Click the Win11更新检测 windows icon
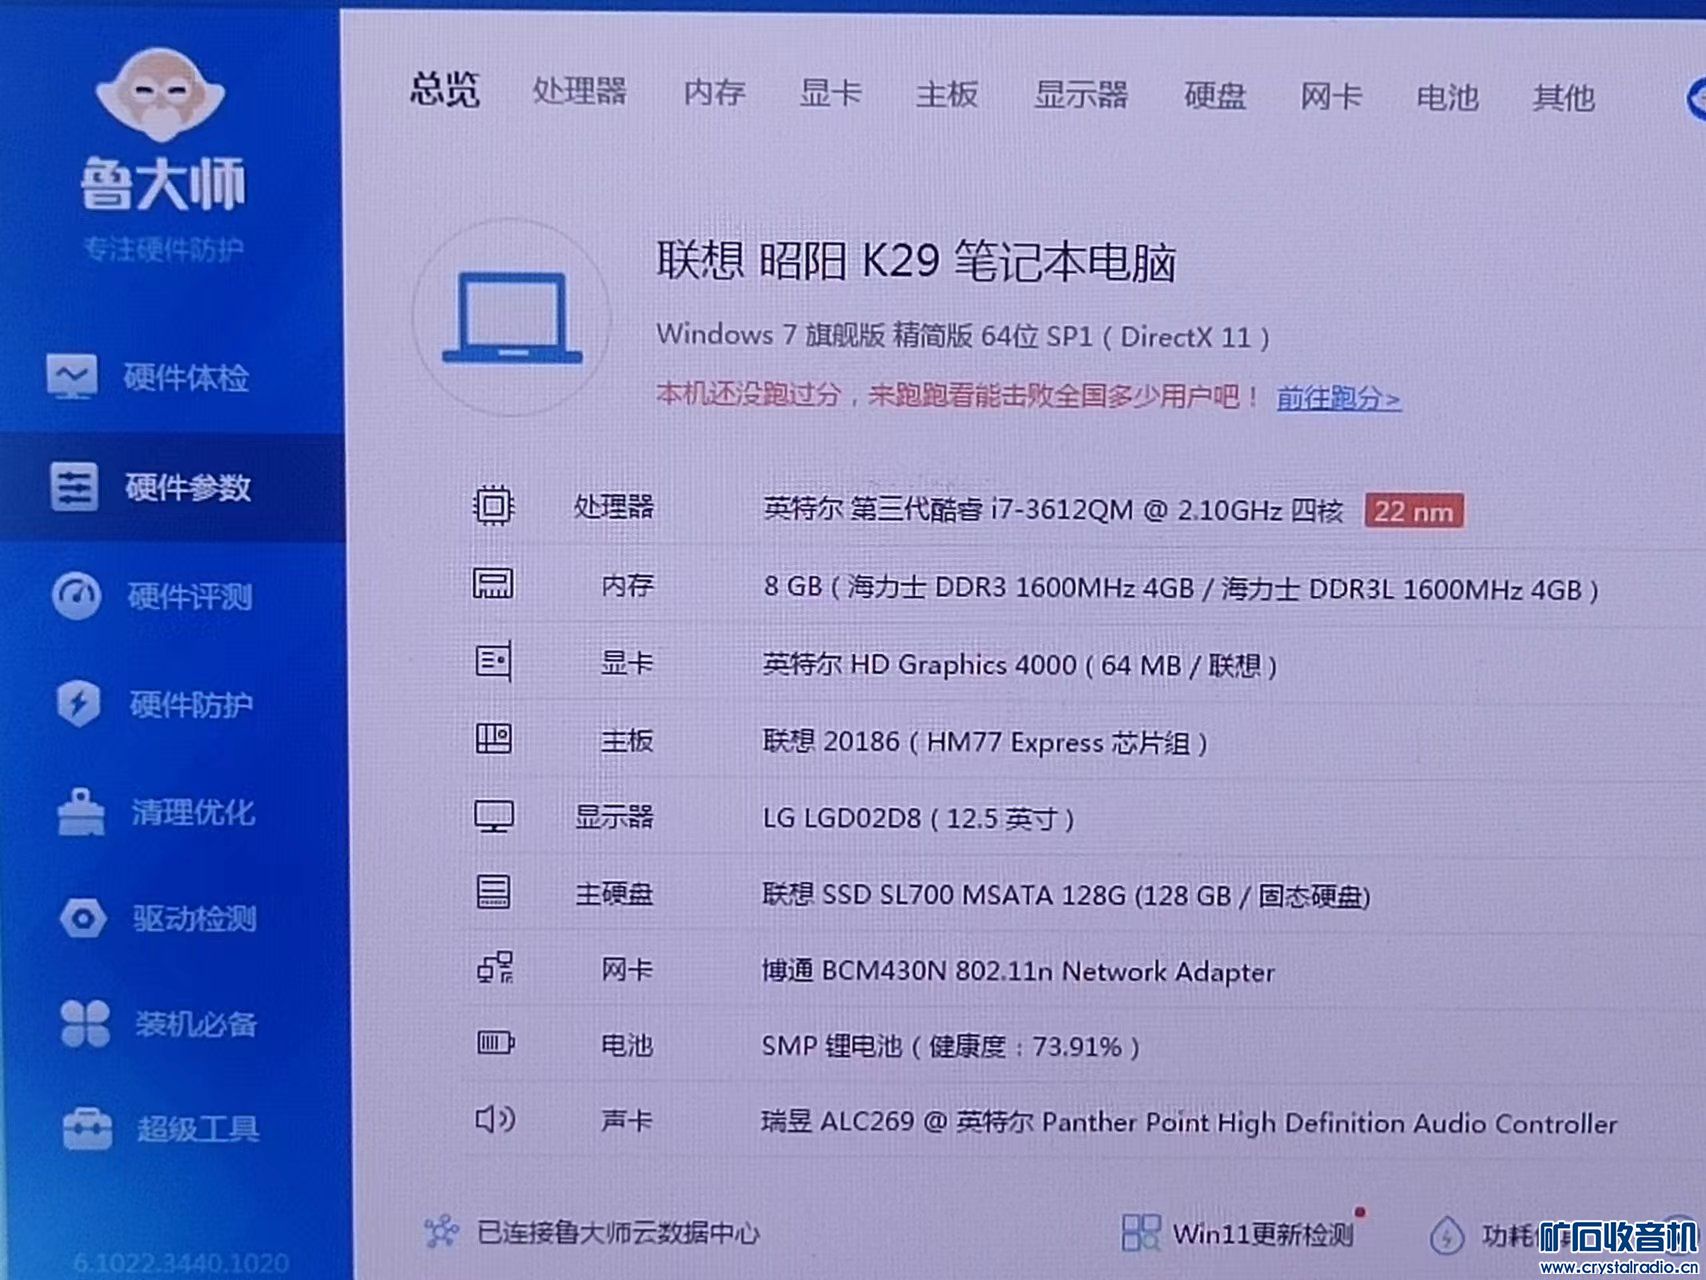The width and height of the screenshot is (1706, 1280). tap(1141, 1232)
